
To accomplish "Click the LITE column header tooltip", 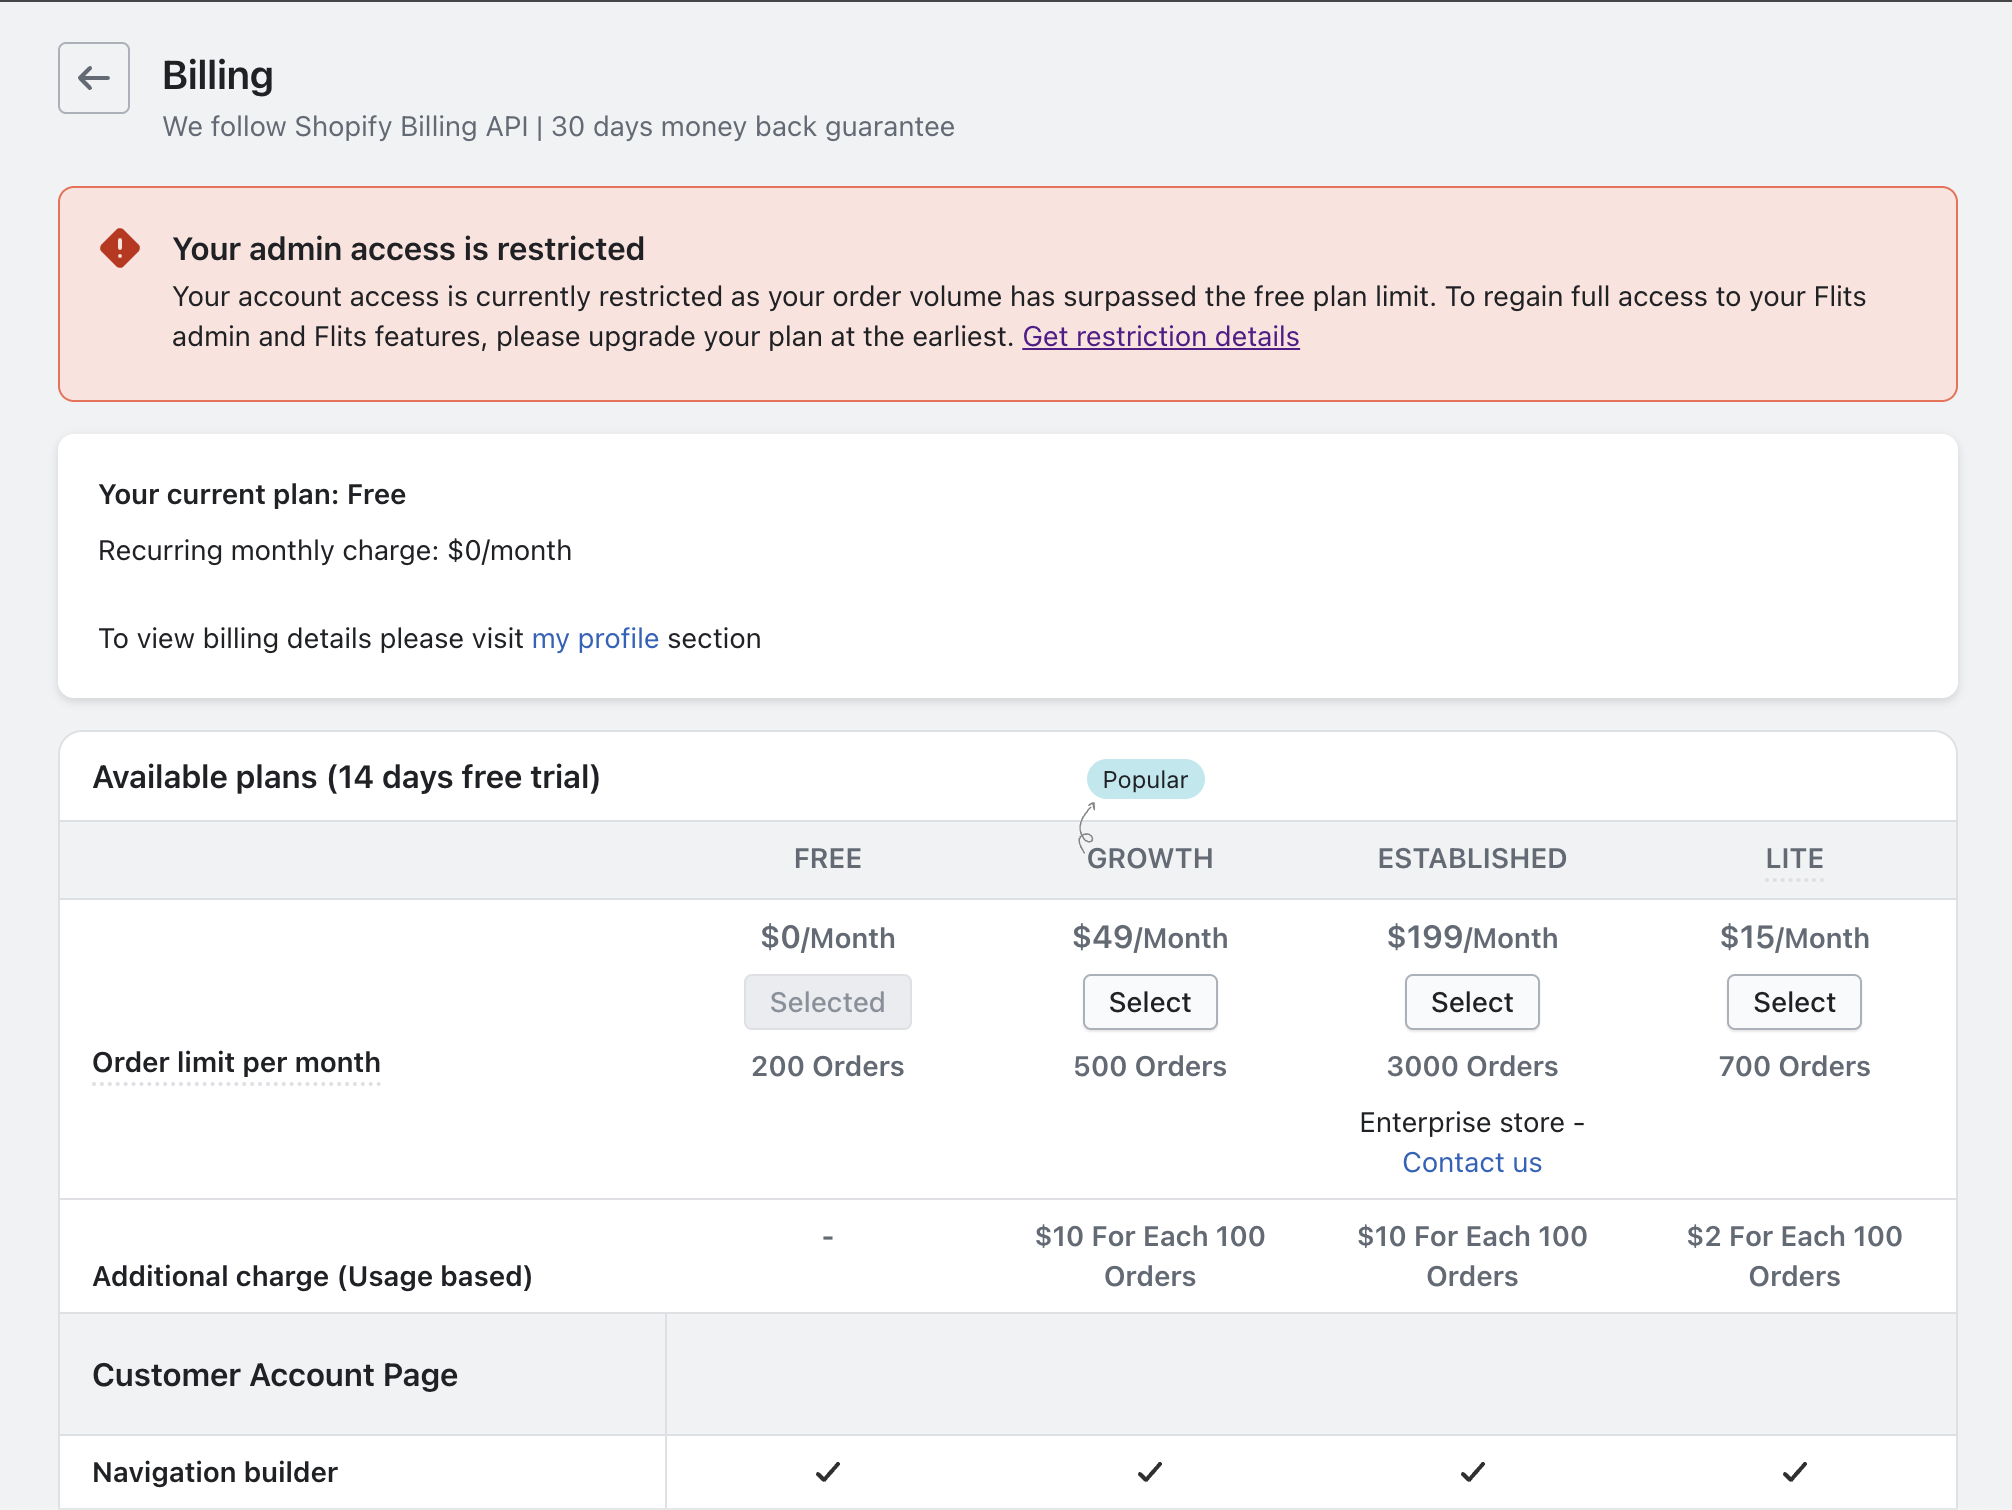I will point(1794,858).
